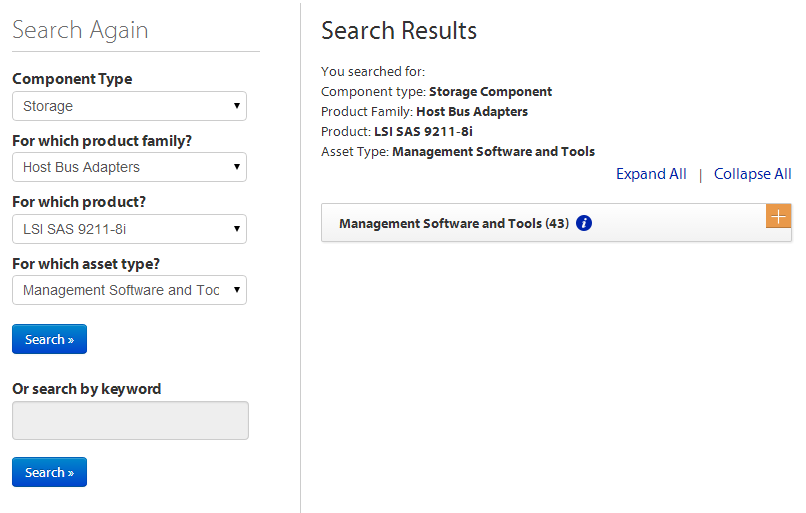Focus the search by keyword input field

[131, 420]
